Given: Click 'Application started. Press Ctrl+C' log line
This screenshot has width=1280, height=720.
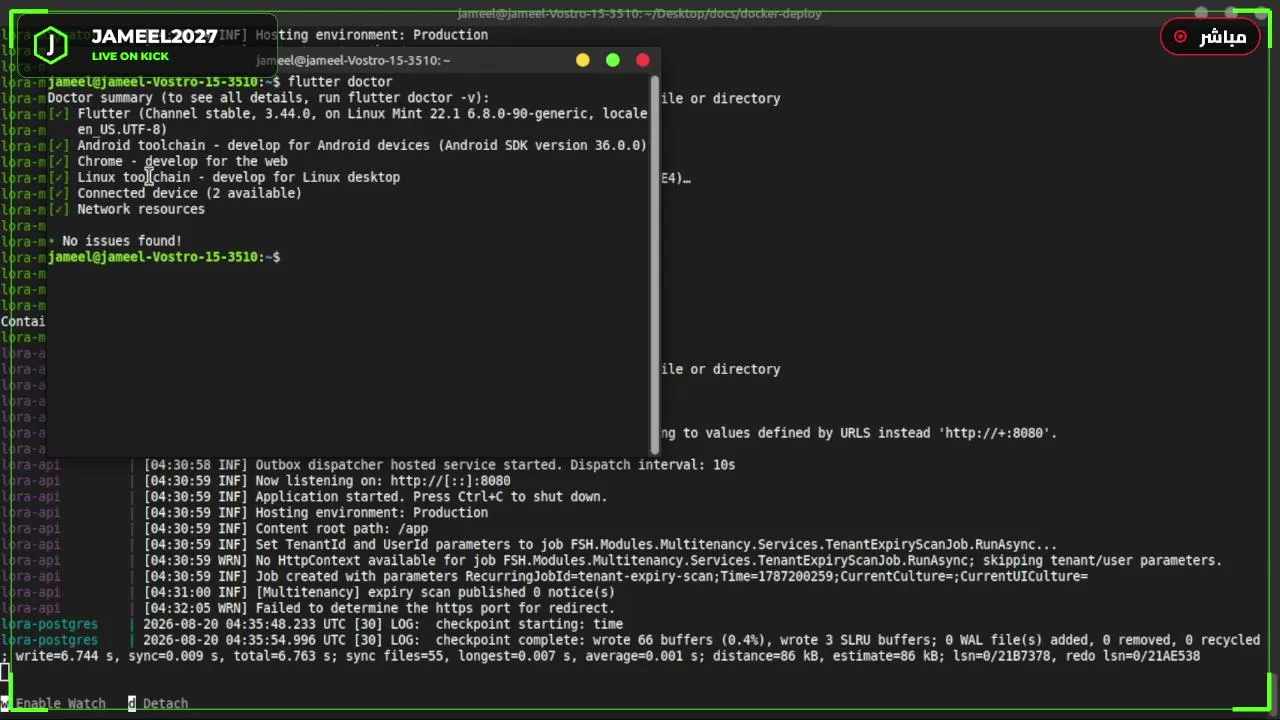Looking at the screenshot, I should click(375, 497).
